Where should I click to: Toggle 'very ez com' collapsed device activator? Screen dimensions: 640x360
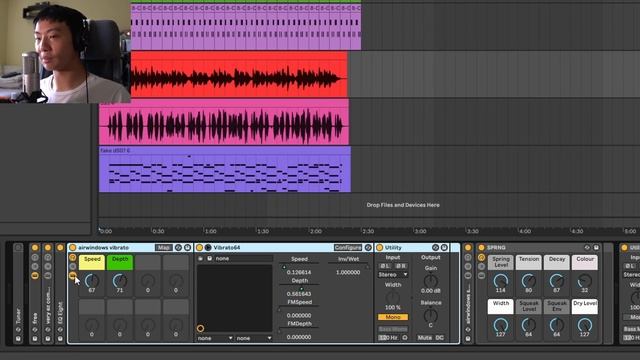coord(48,248)
